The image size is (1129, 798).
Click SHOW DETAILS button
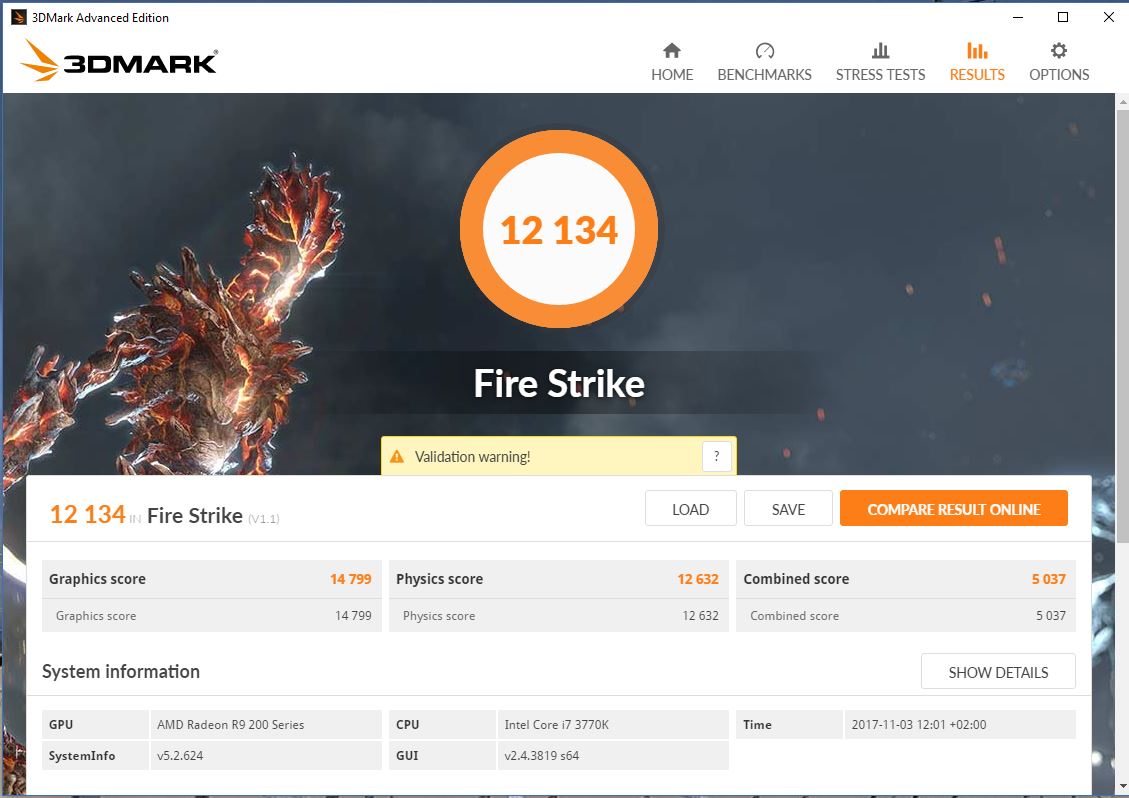coord(998,672)
